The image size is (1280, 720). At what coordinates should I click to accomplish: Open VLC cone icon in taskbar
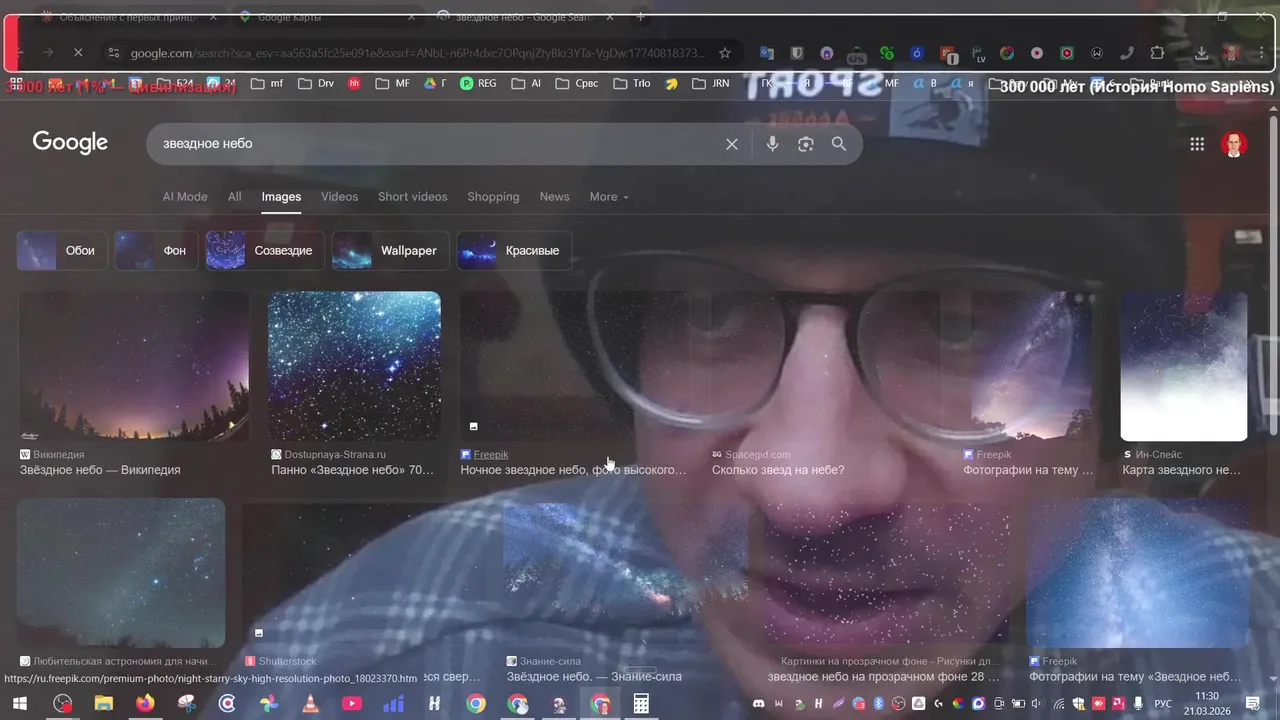[311, 704]
